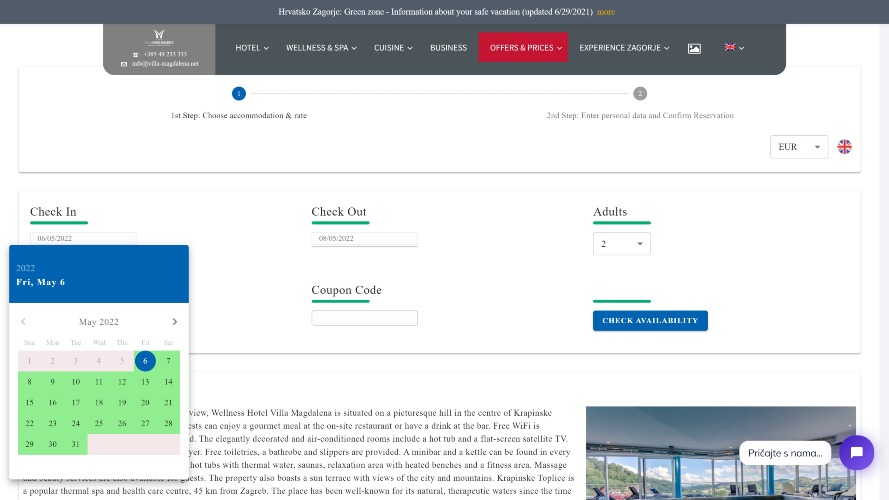Choose May 22 in the calendar

pyautogui.click(x=29, y=423)
